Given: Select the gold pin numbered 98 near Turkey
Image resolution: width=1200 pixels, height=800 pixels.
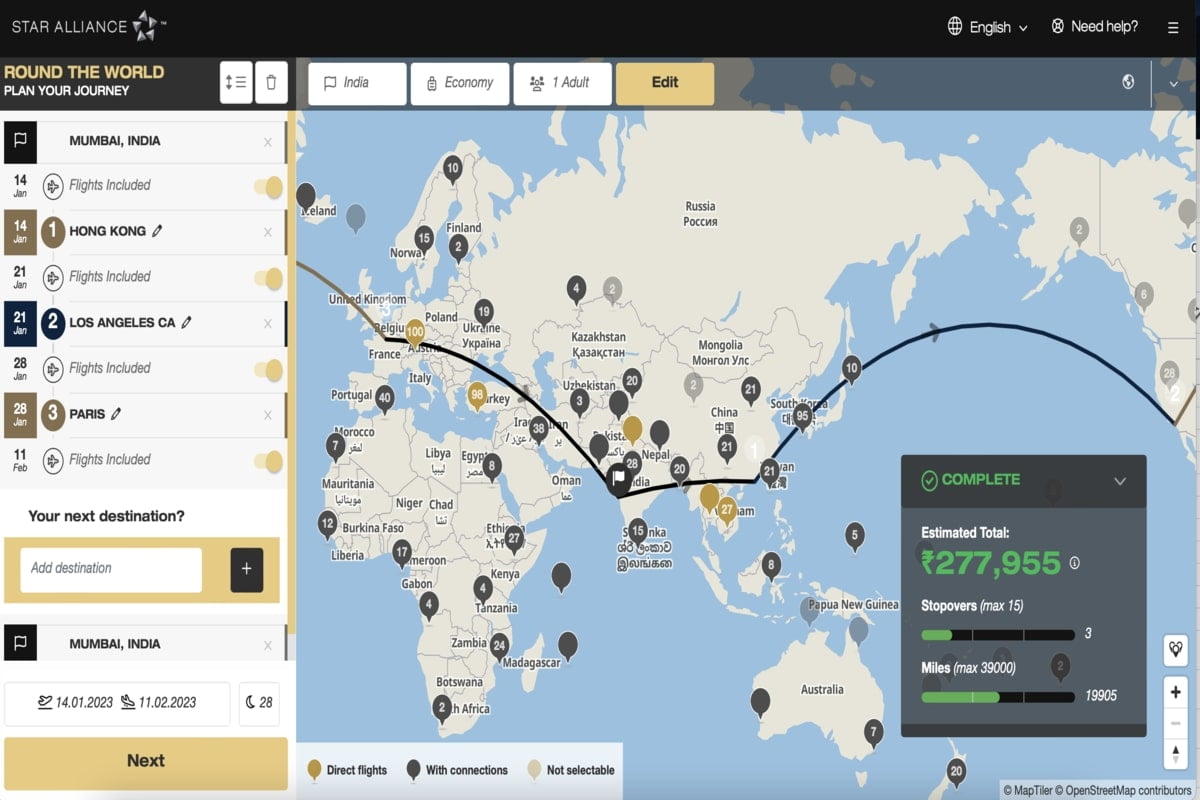Looking at the screenshot, I should (477, 397).
